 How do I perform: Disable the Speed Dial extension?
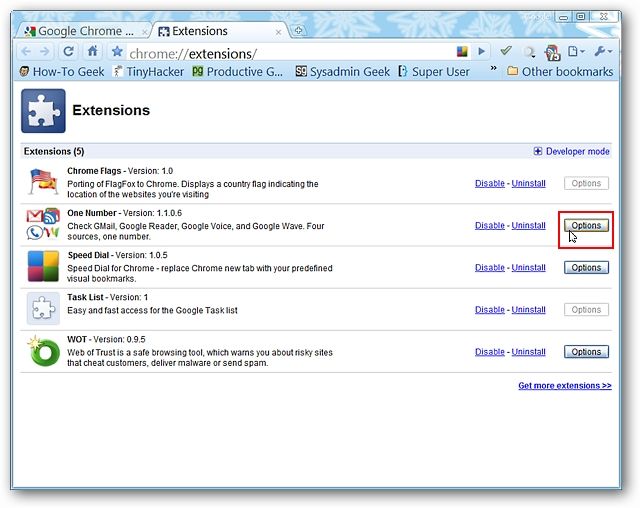pos(489,267)
